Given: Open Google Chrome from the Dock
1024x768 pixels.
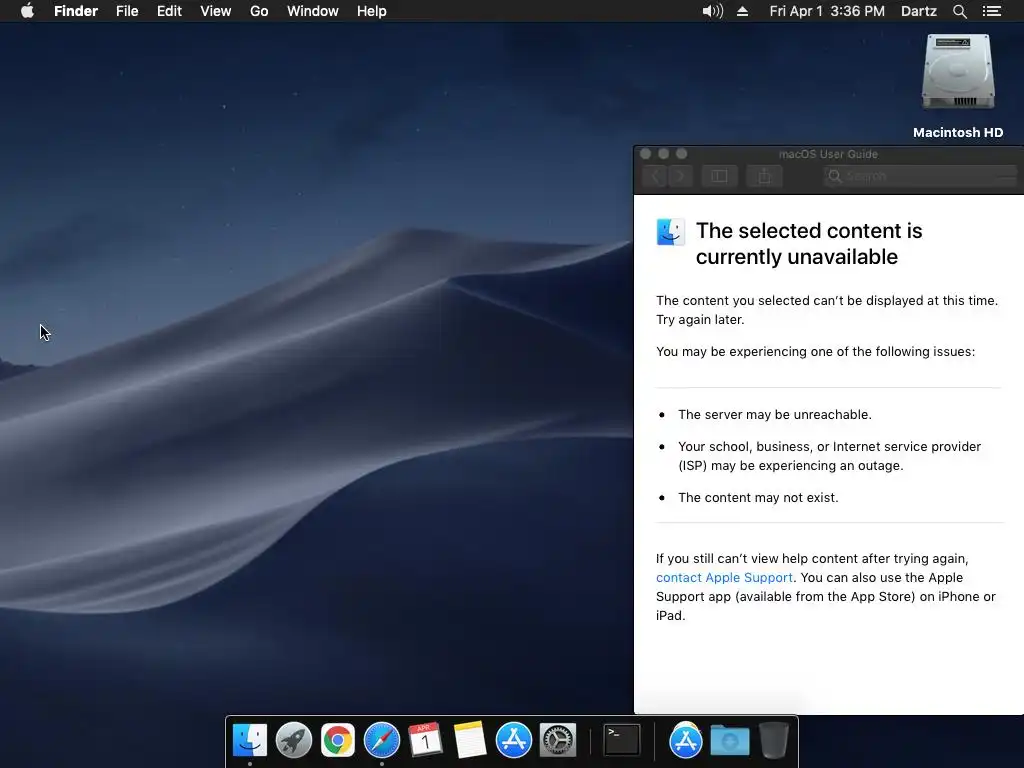Looking at the screenshot, I should tap(338, 740).
